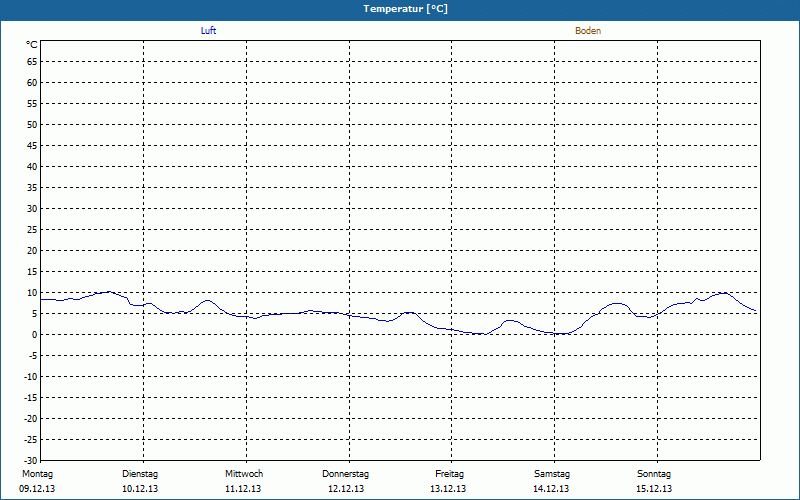Click the date 13.12.13
800x500 pixels.
click(449, 489)
